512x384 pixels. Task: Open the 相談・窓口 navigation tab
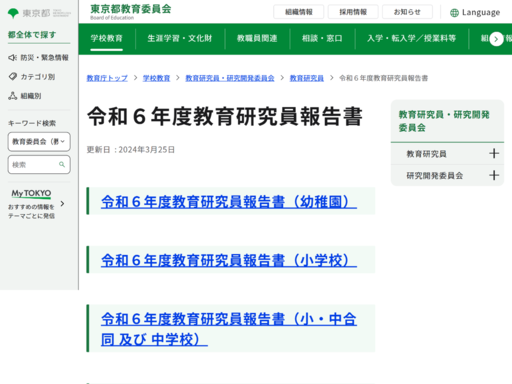click(x=322, y=38)
